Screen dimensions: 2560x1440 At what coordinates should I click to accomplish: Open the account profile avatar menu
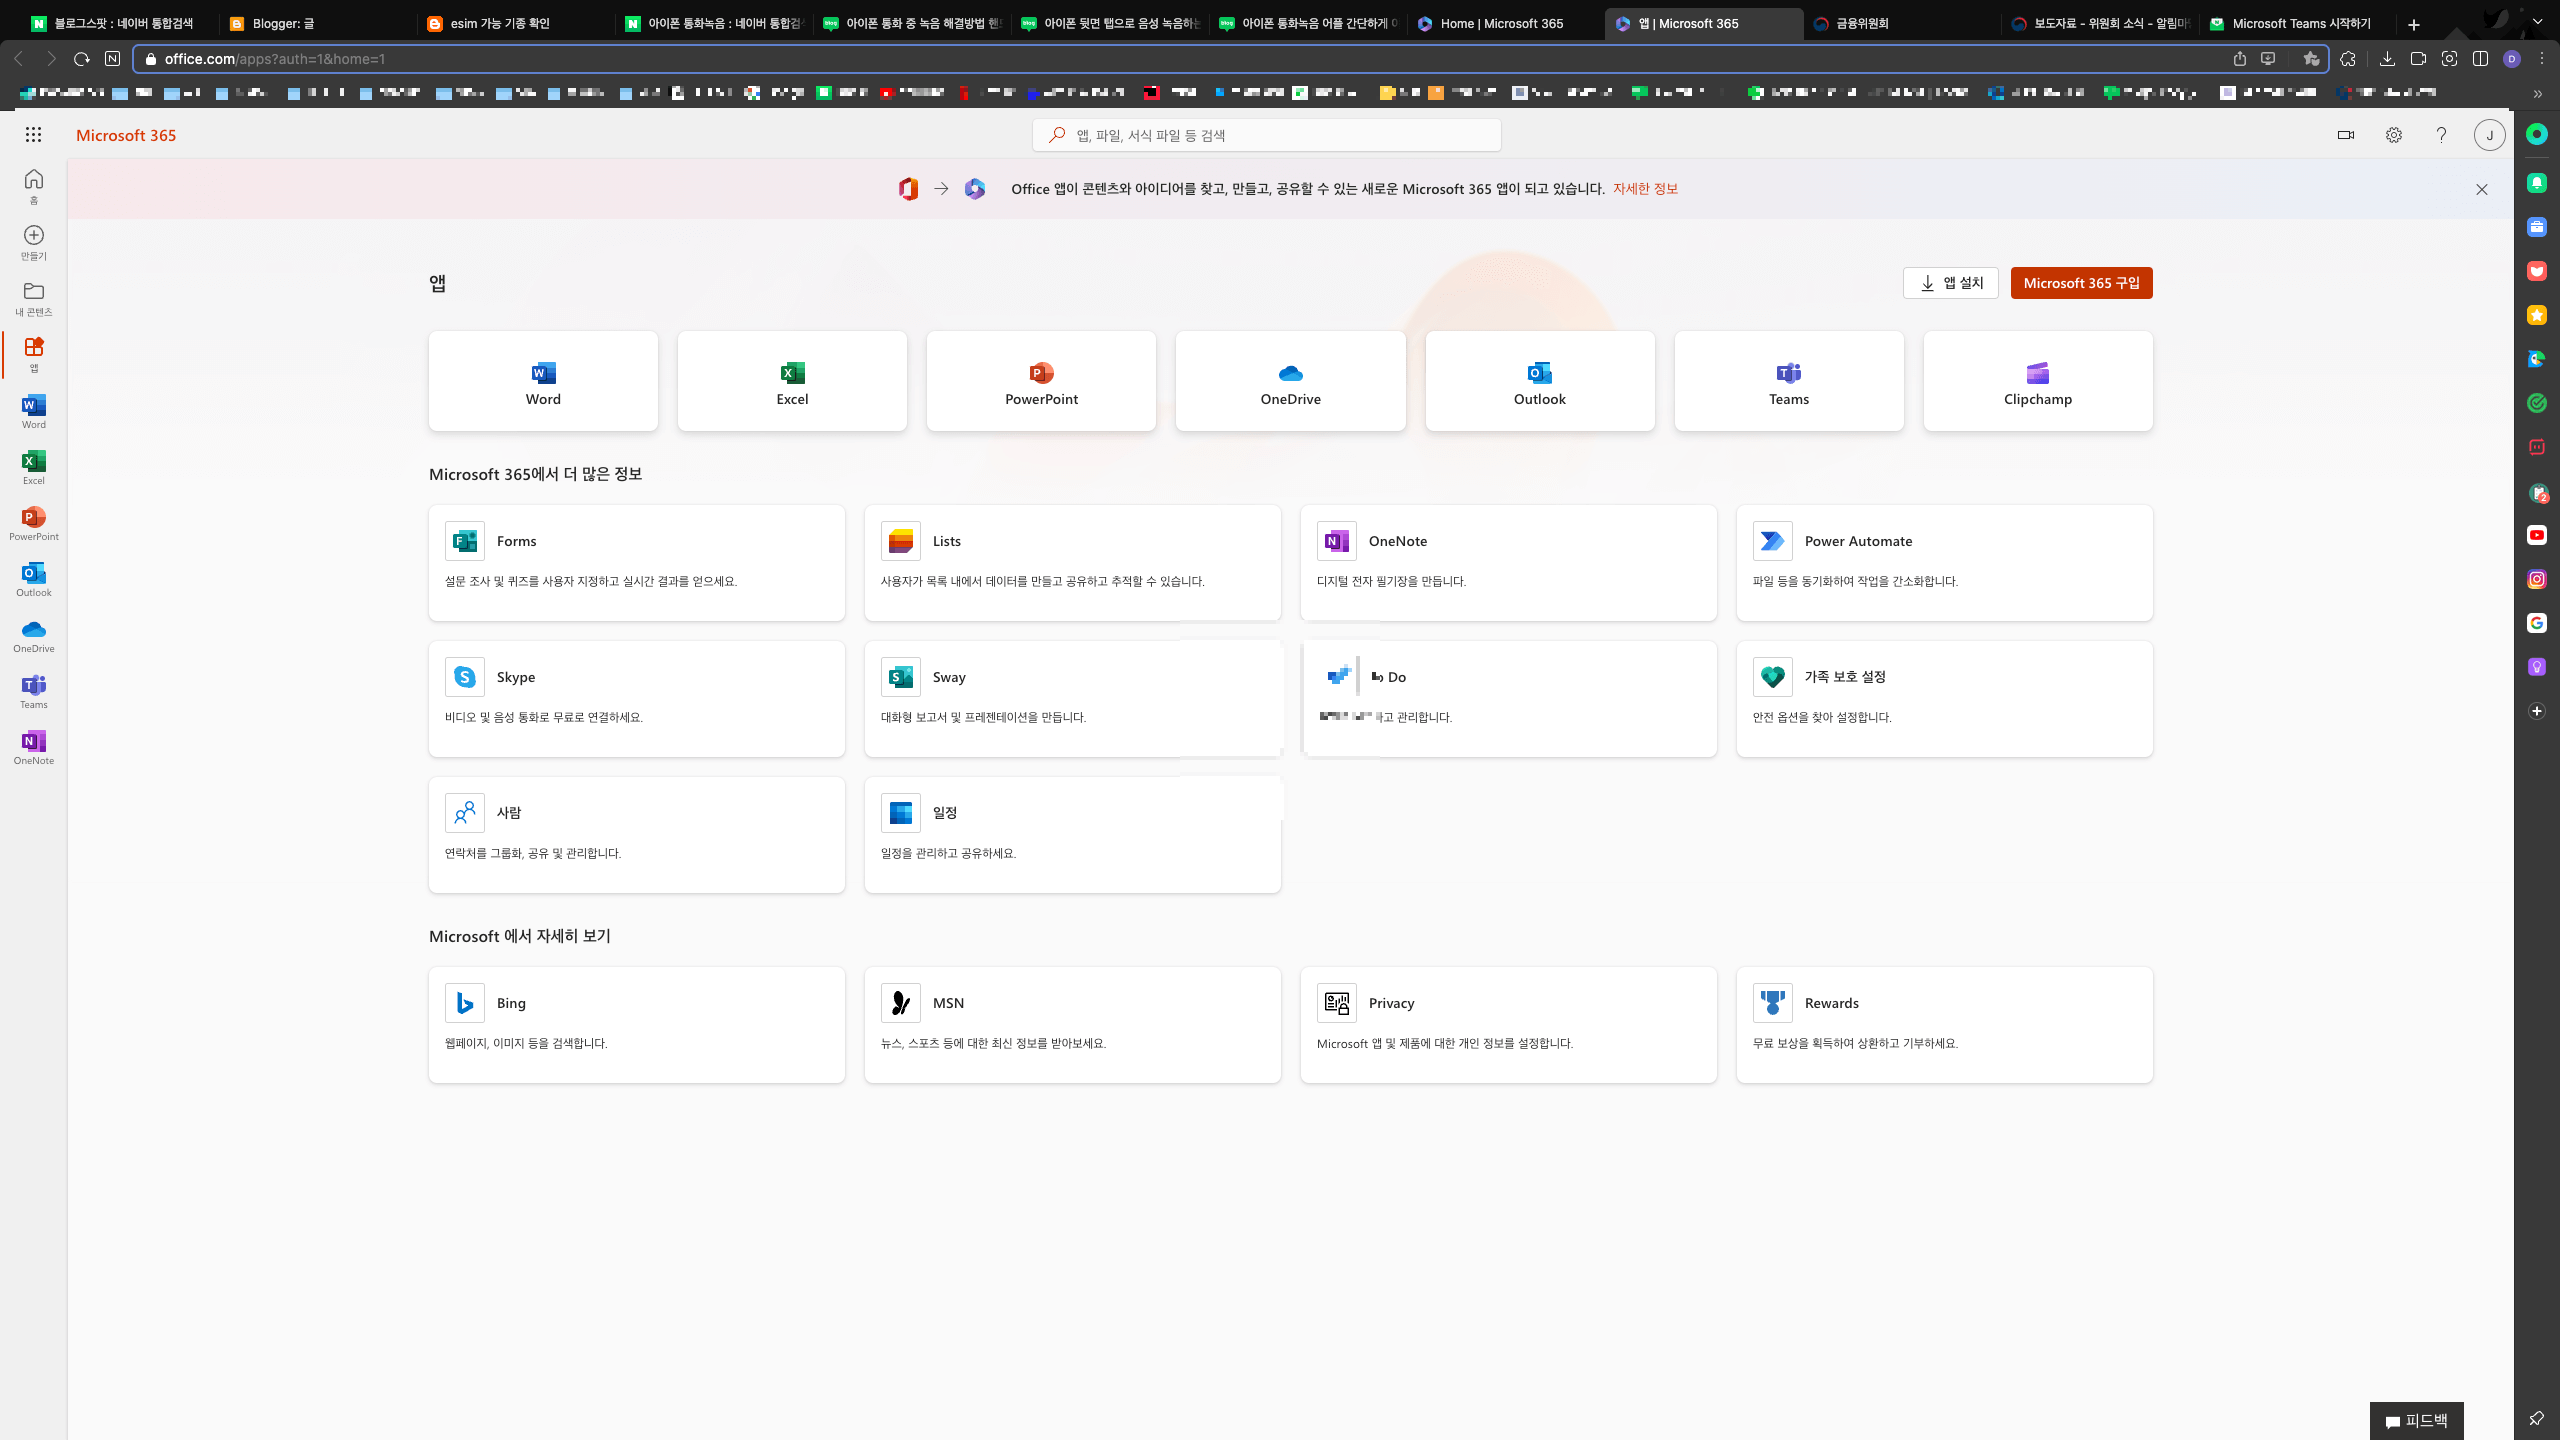point(2489,135)
